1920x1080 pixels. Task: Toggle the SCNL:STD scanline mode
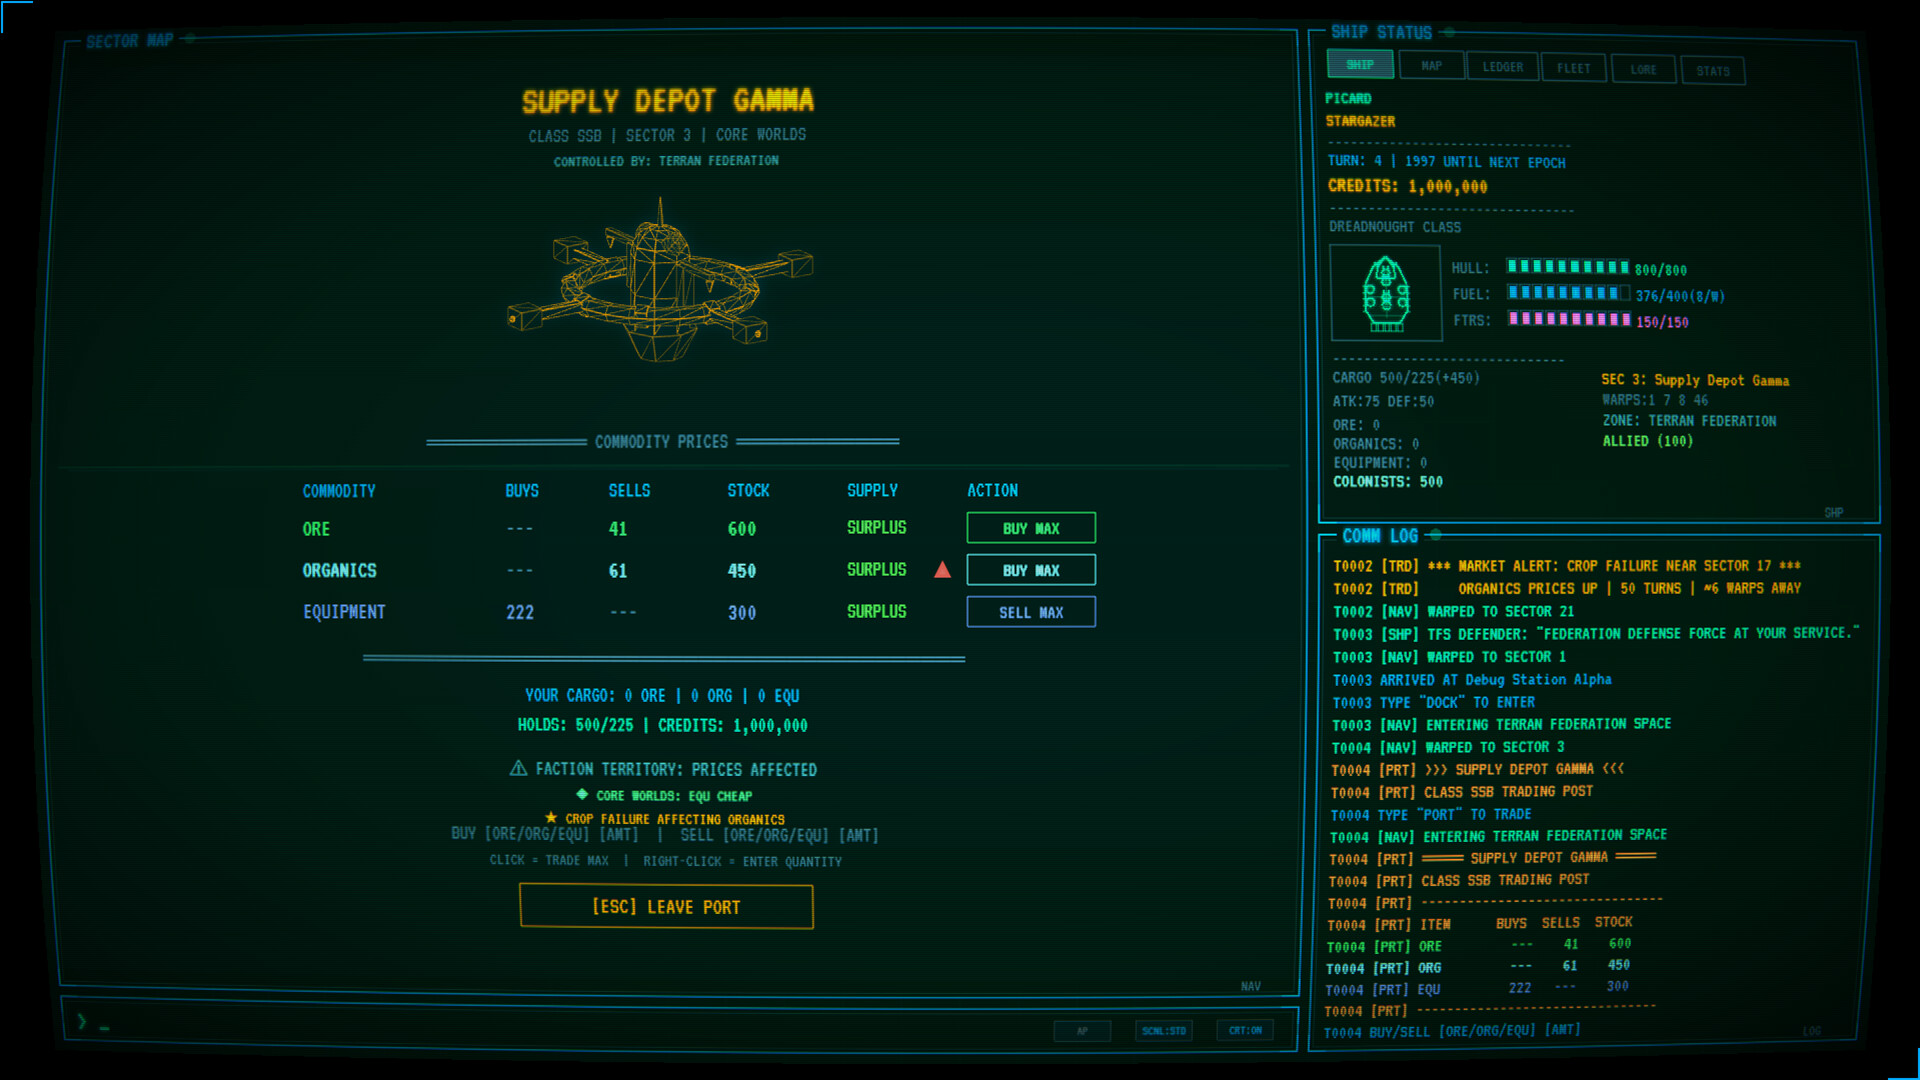tap(1163, 1030)
